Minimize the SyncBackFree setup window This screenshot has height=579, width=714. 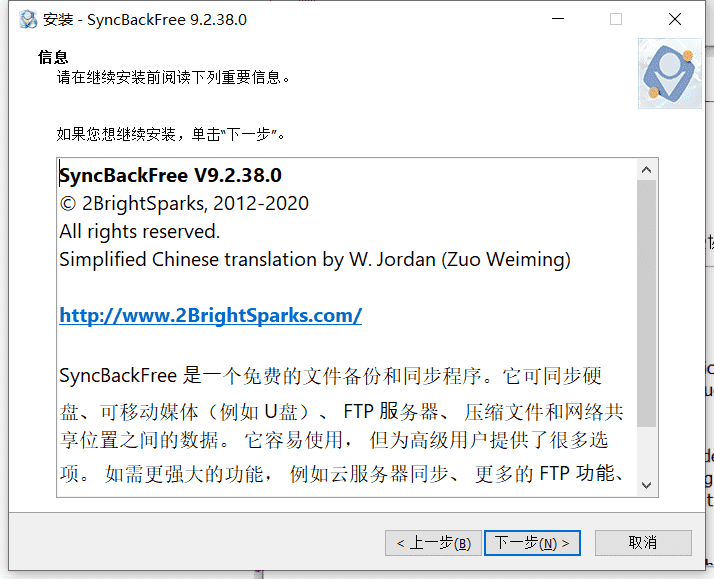(x=558, y=19)
